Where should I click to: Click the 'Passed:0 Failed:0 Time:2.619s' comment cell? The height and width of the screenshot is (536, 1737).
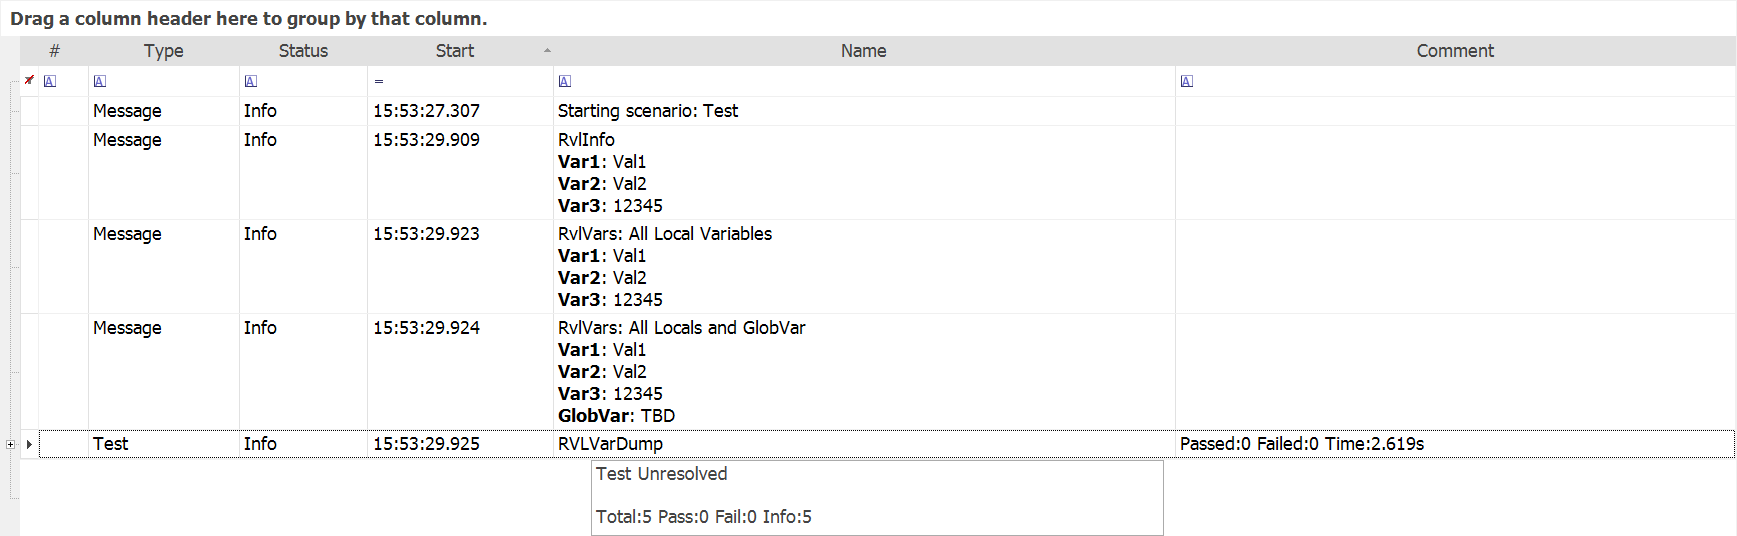(x=1301, y=444)
